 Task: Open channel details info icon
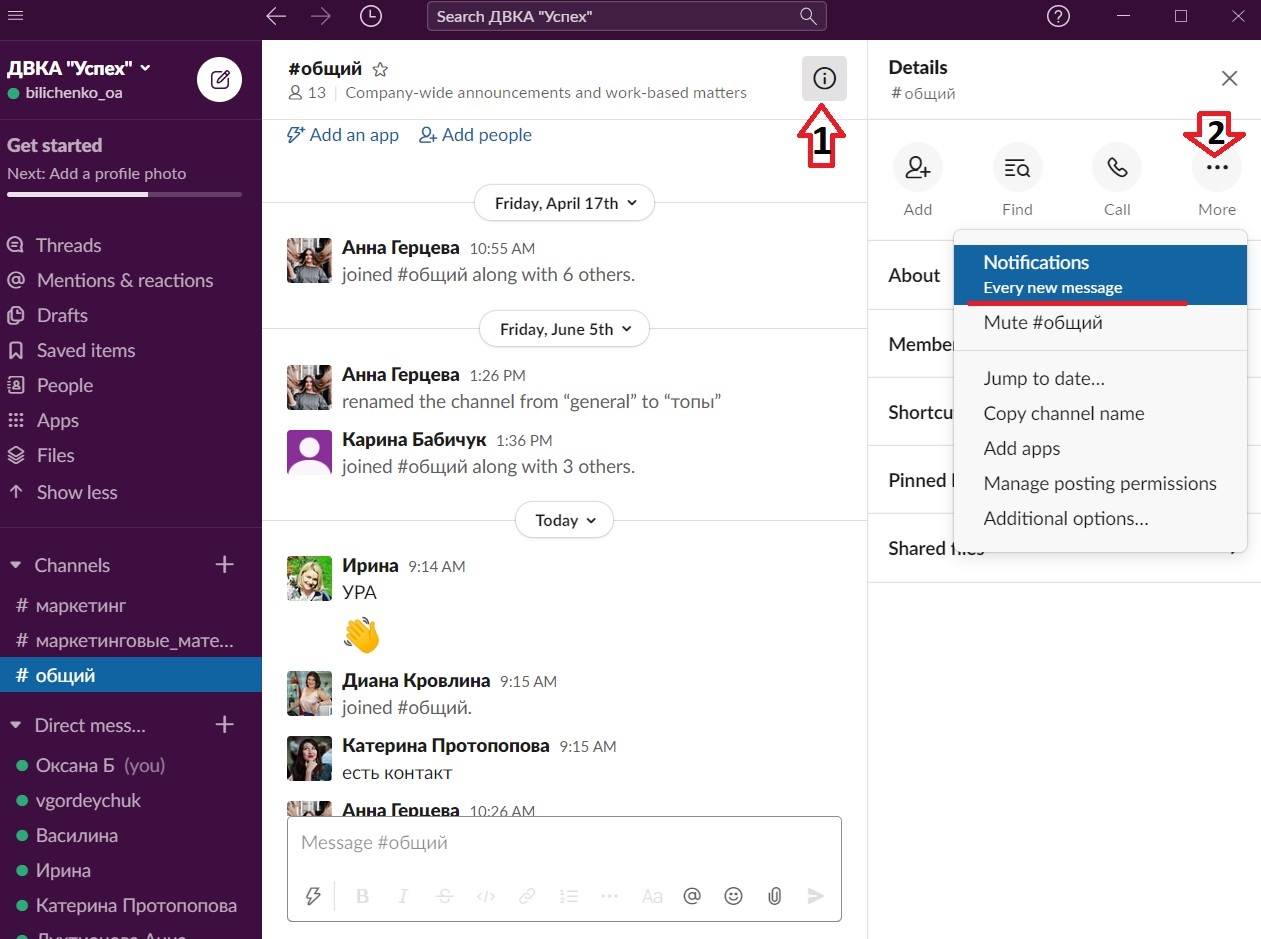tap(824, 78)
